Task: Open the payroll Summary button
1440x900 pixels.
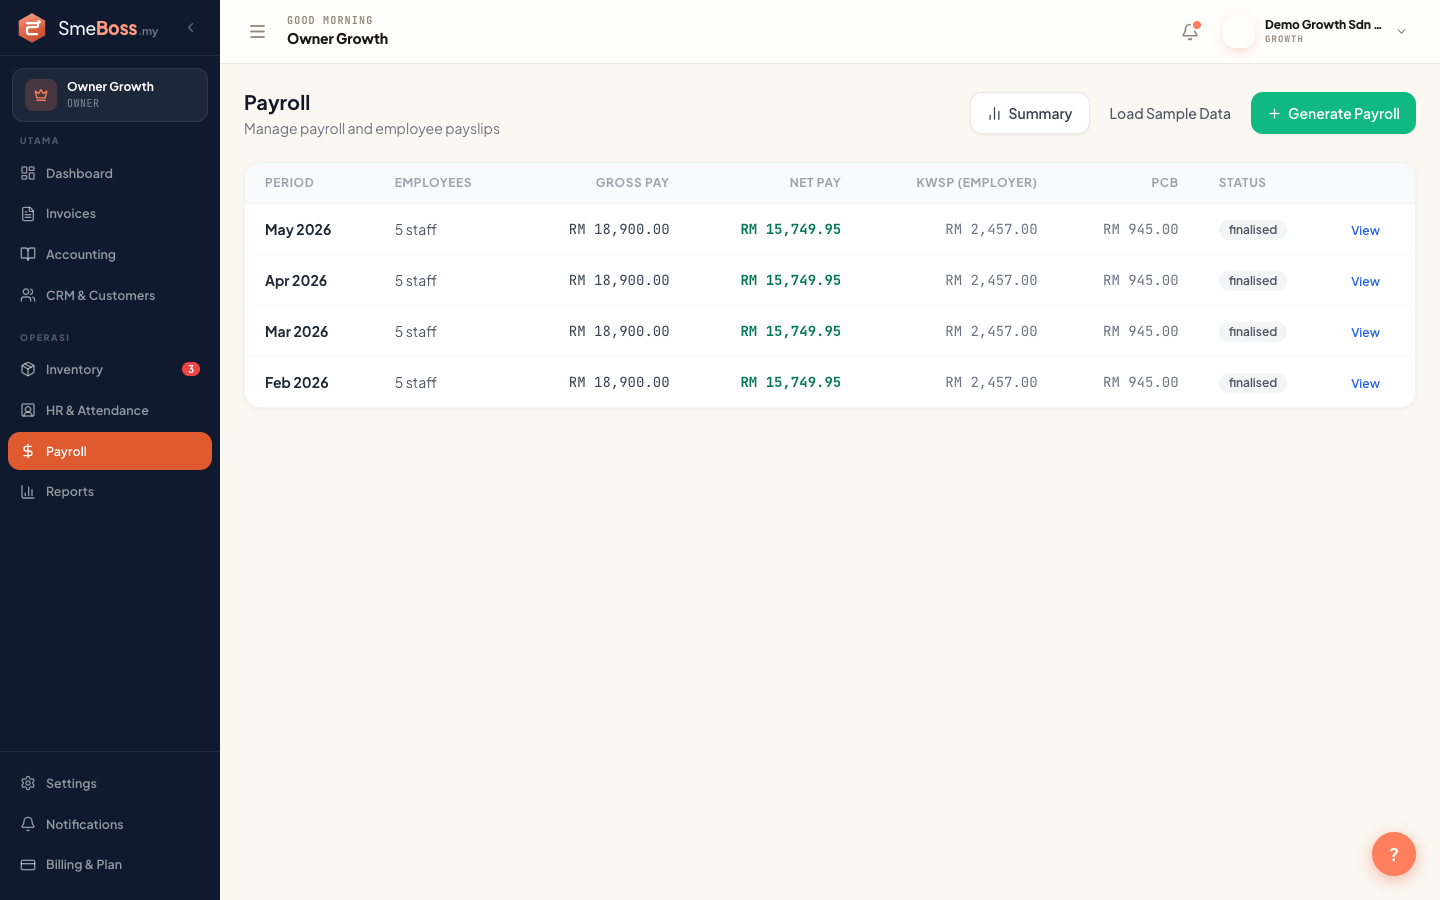Action: (x=1030, y=113)
